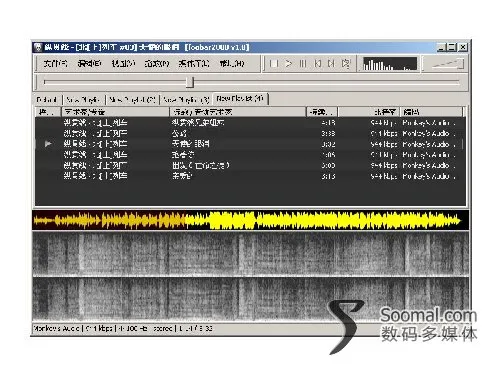Start playback with the Play button

(288, 63)
